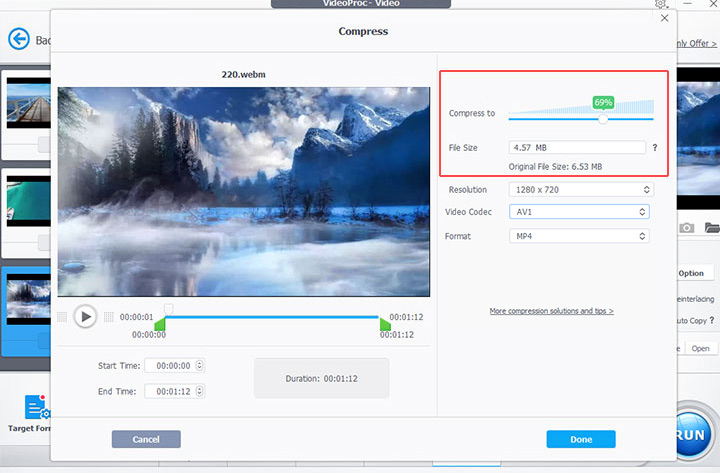Click the step-forward frame icon right of play

point(109,317)
